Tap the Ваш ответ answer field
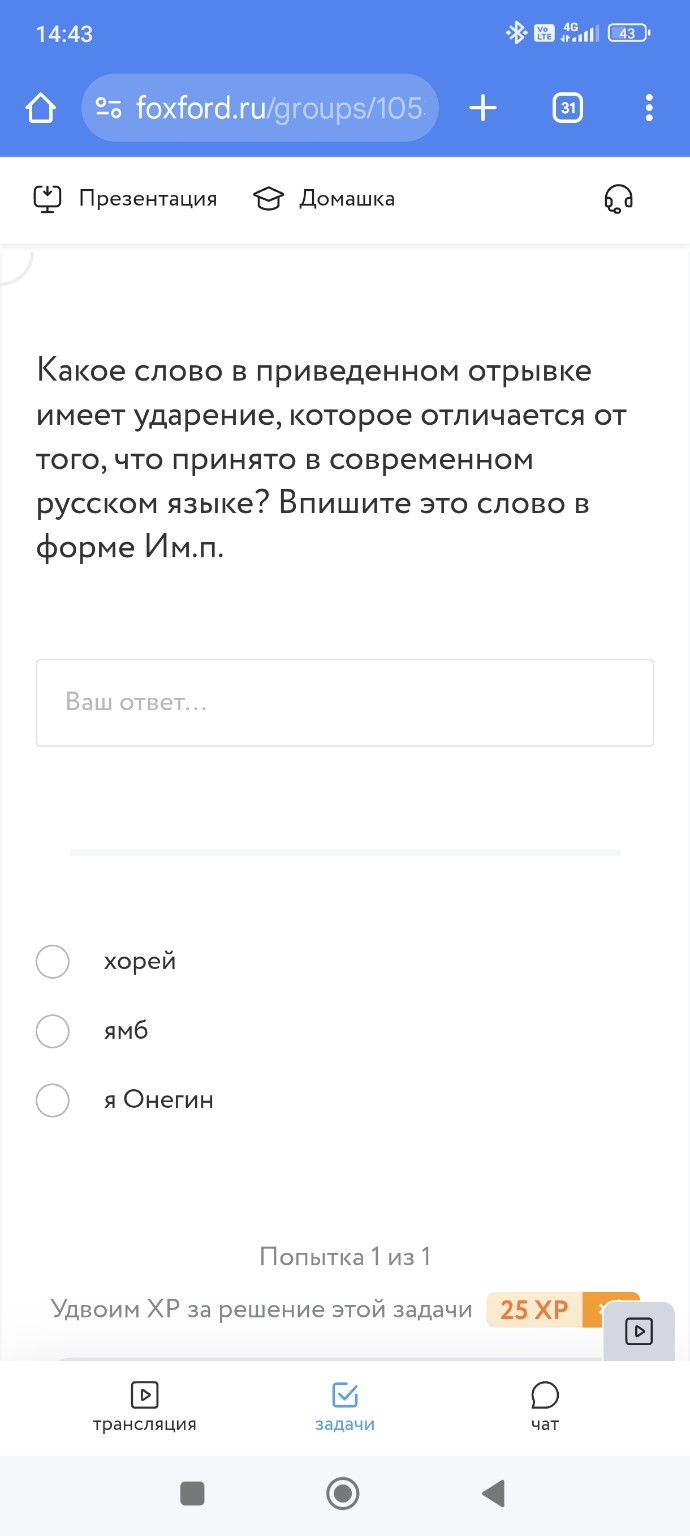690x1536 pixels. point(344,702)
